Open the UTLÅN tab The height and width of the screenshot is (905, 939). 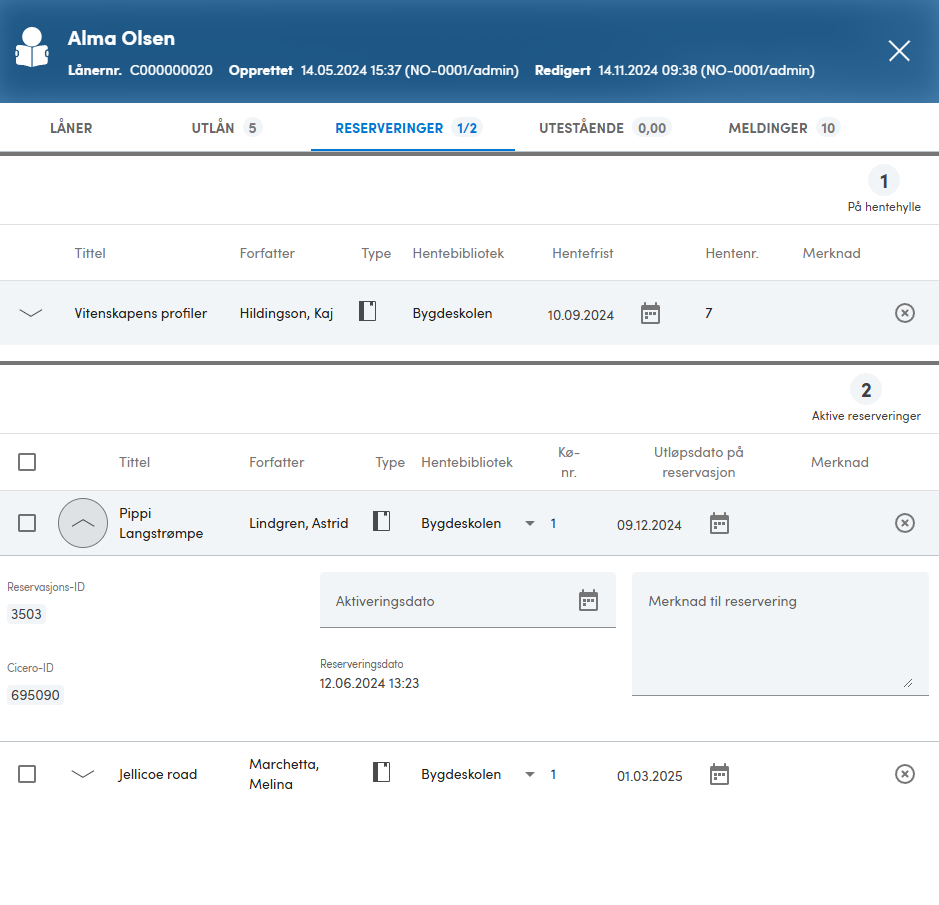[226, 128]
